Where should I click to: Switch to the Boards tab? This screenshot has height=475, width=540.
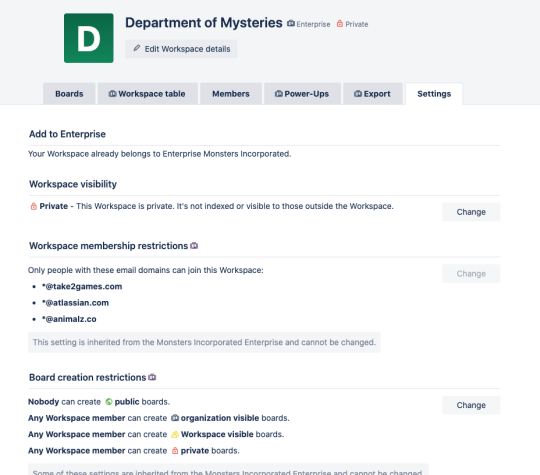tap(69, 94)
